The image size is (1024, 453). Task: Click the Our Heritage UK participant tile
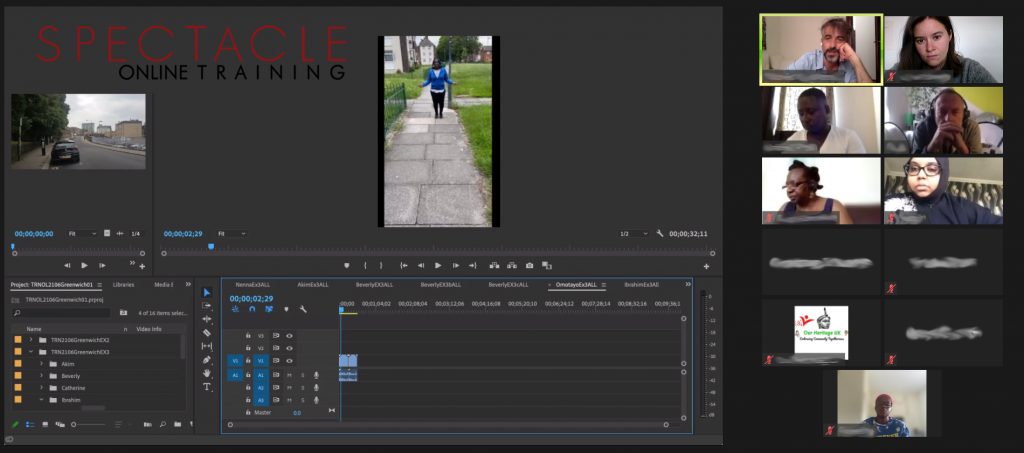(x=821, y=333)
